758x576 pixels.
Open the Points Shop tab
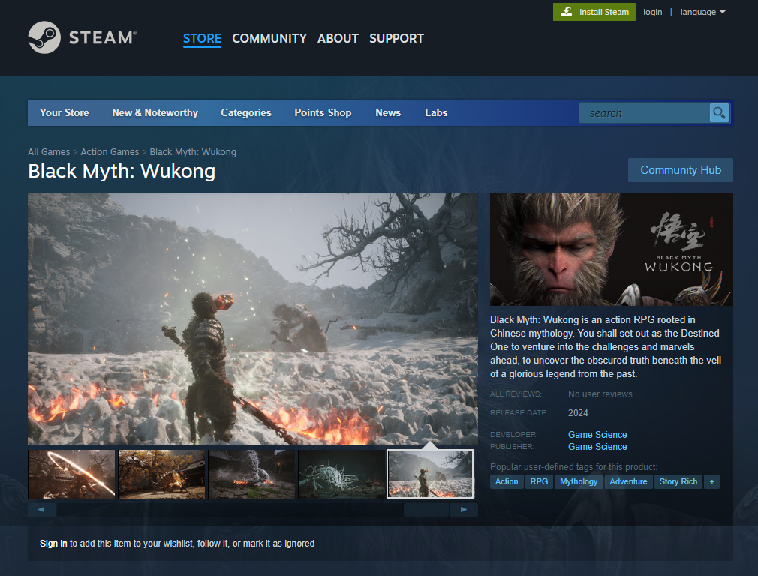pyautogui.click(x=323, y=113)
